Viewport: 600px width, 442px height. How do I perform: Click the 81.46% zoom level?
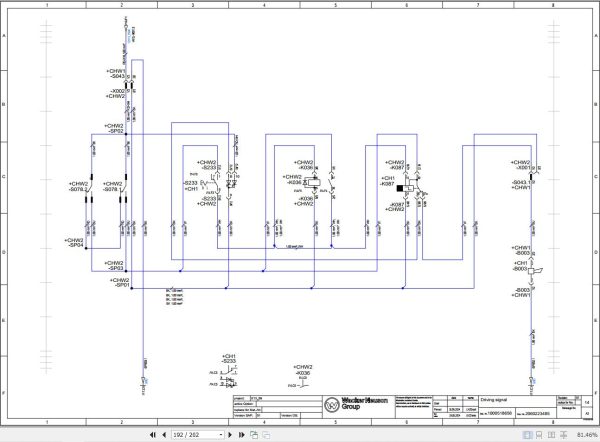click(x=587, y=435)
